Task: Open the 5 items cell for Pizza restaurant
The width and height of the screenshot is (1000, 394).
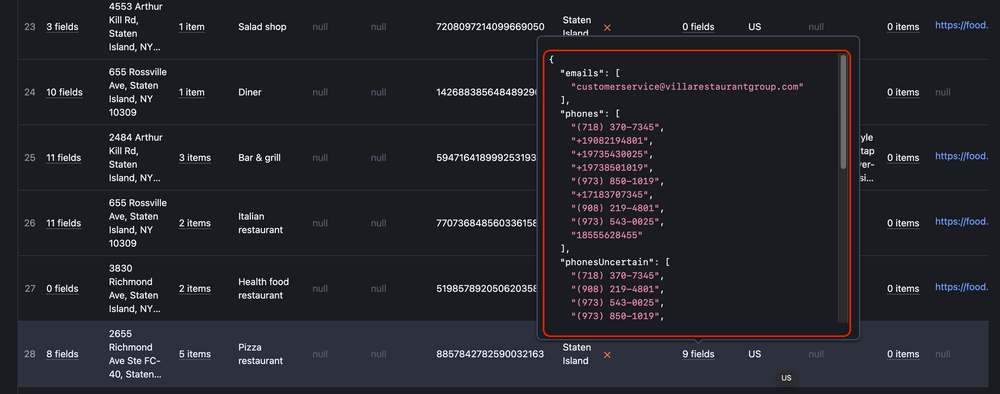Action: (x=195, y=354)
